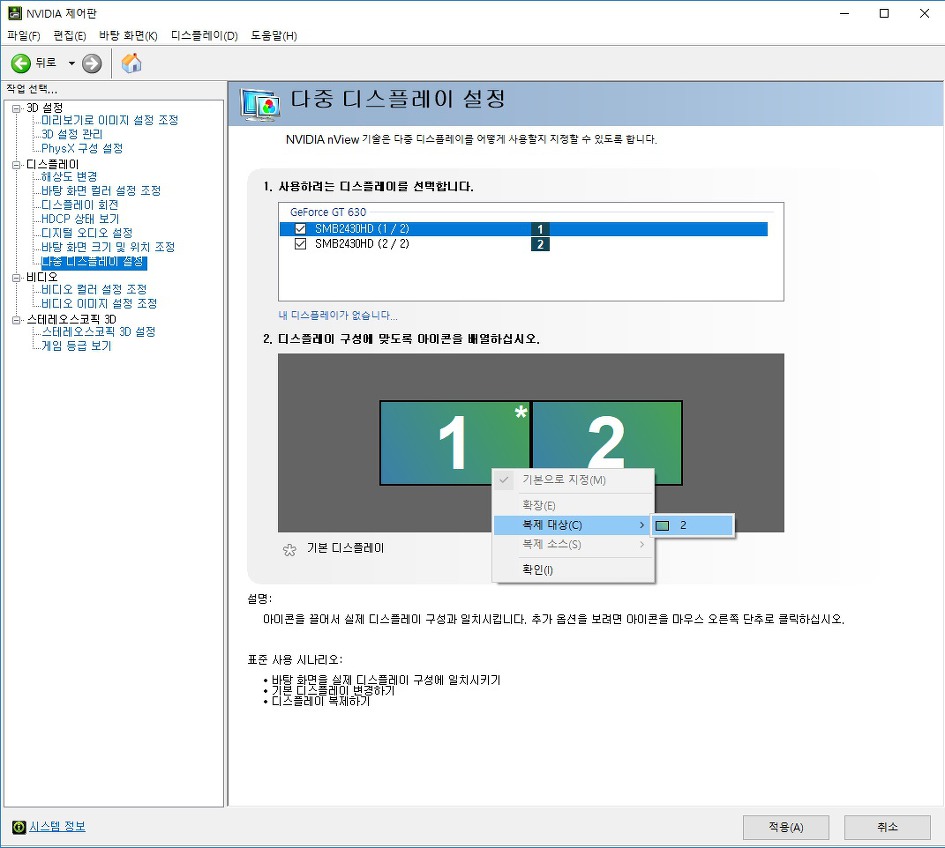Open 비디오 이미지 설정 조정 page

tap(99, 304)
